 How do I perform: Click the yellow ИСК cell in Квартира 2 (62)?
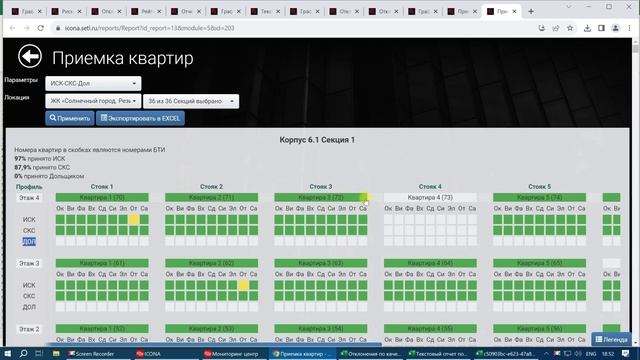click(243, 285)
